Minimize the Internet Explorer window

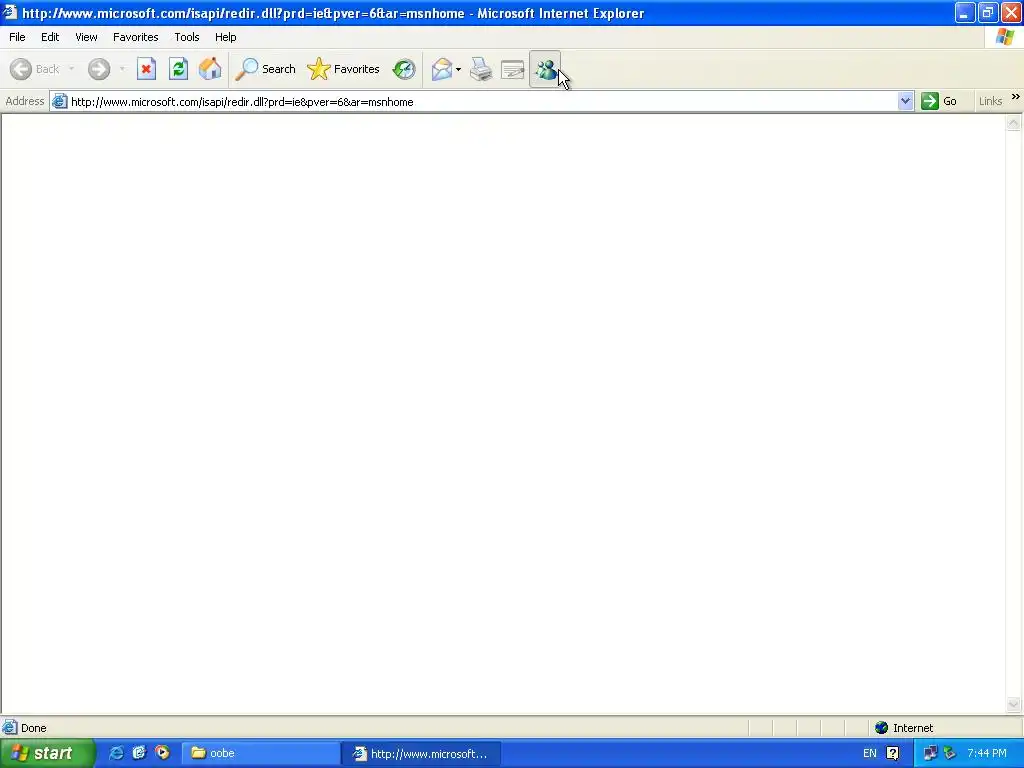click(965, 13)
